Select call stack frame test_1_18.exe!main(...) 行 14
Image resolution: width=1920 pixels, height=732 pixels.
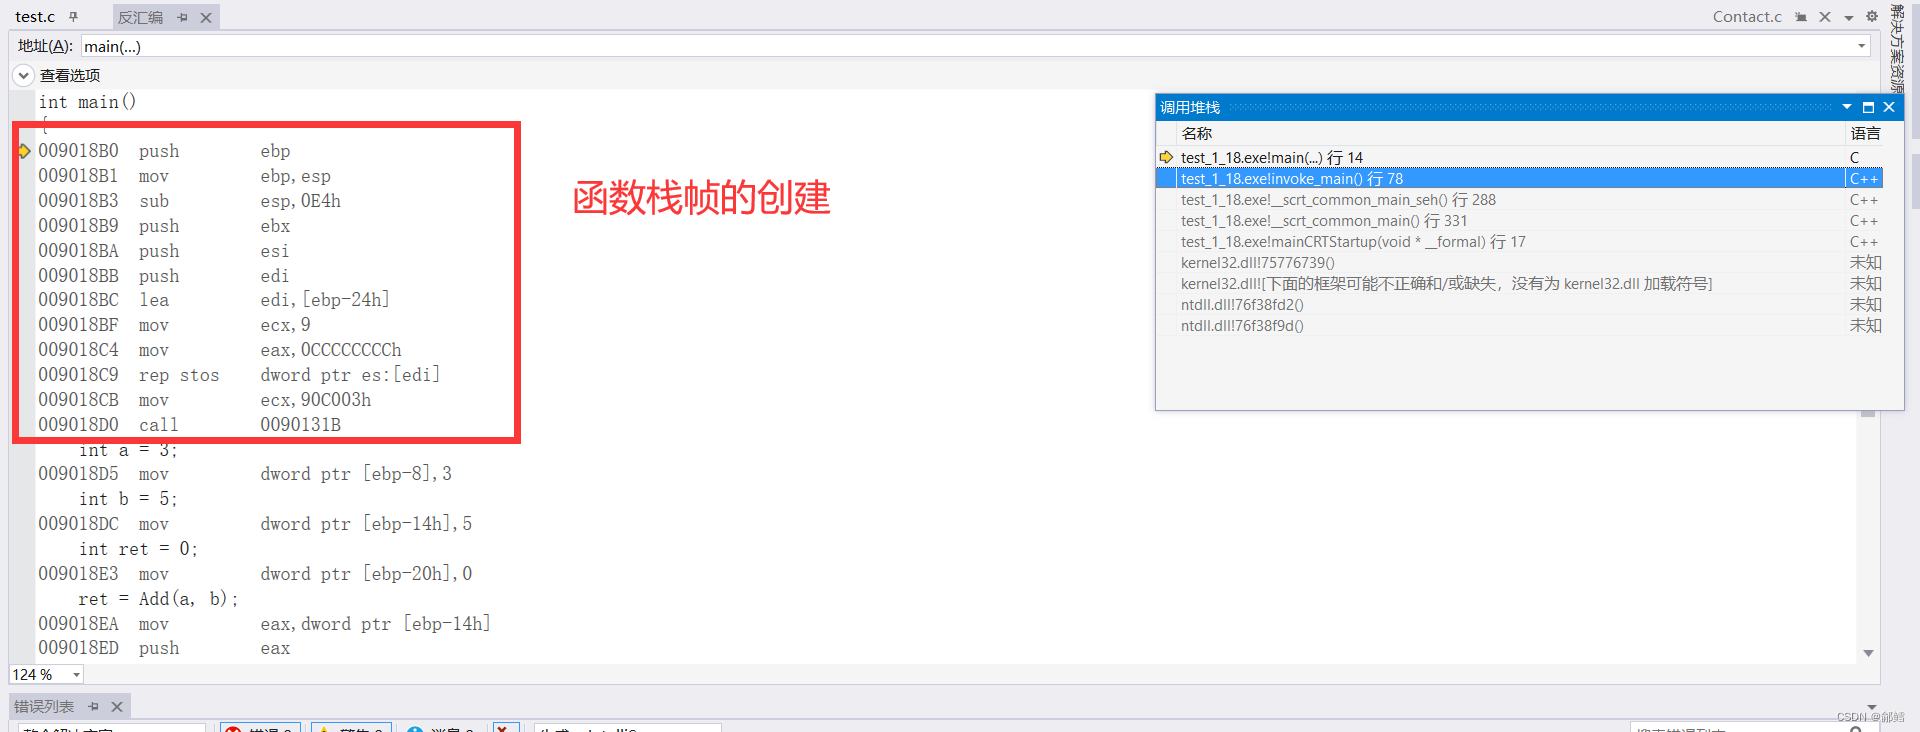[x=1271, y=157]
